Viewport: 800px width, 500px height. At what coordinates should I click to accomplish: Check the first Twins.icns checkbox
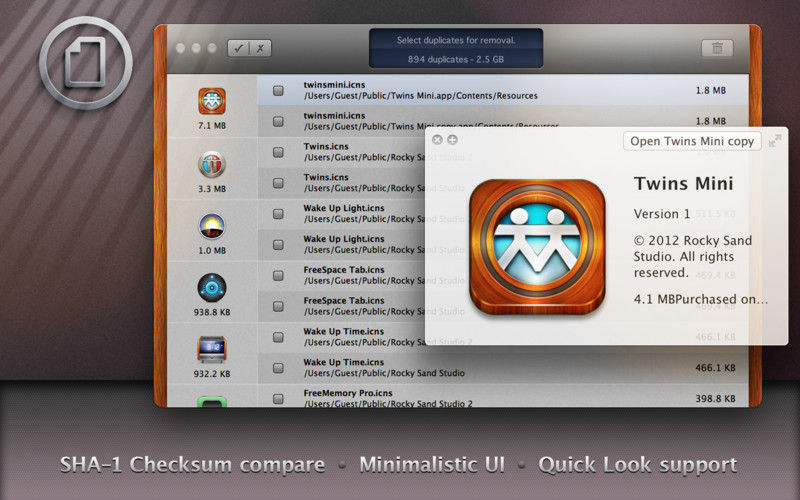278,152
